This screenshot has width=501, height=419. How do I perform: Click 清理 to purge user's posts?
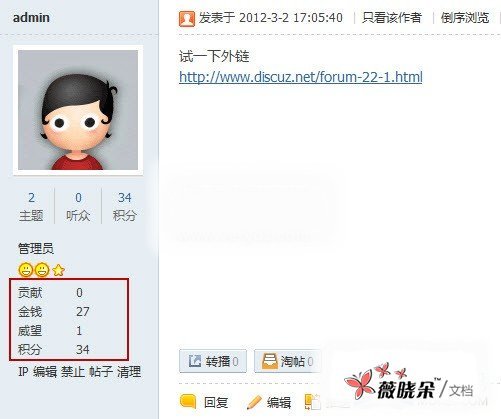tap(129, 371)
